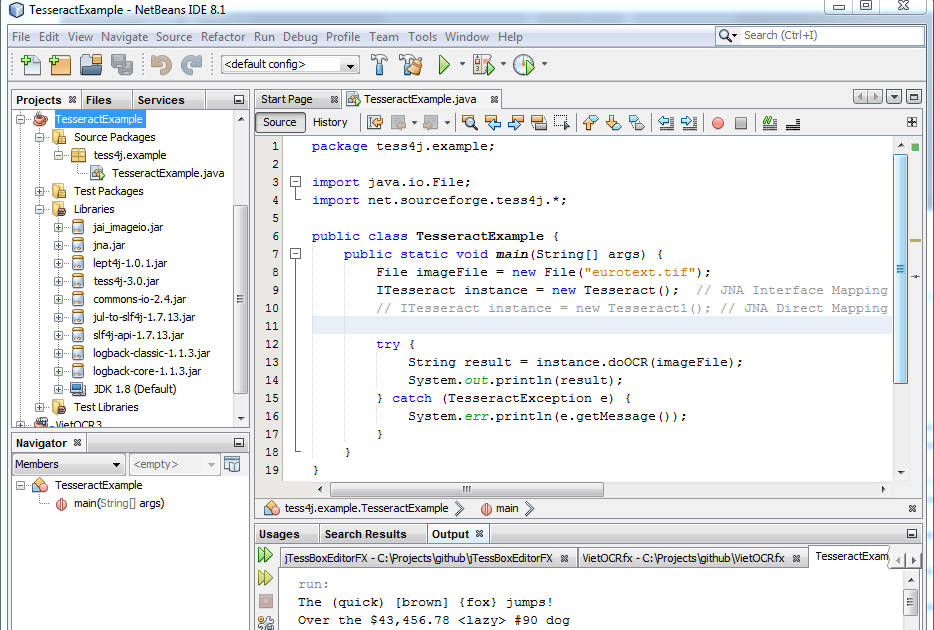
Task: Click the Shift Line Left icon
Action: point(665,123)
